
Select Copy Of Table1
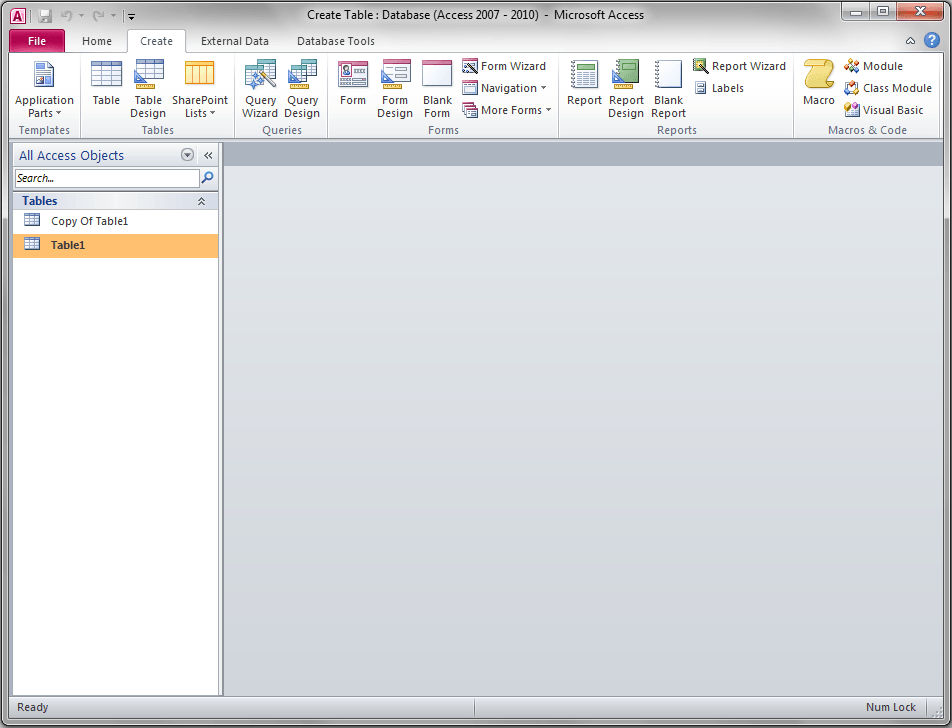tap(115, 221)
